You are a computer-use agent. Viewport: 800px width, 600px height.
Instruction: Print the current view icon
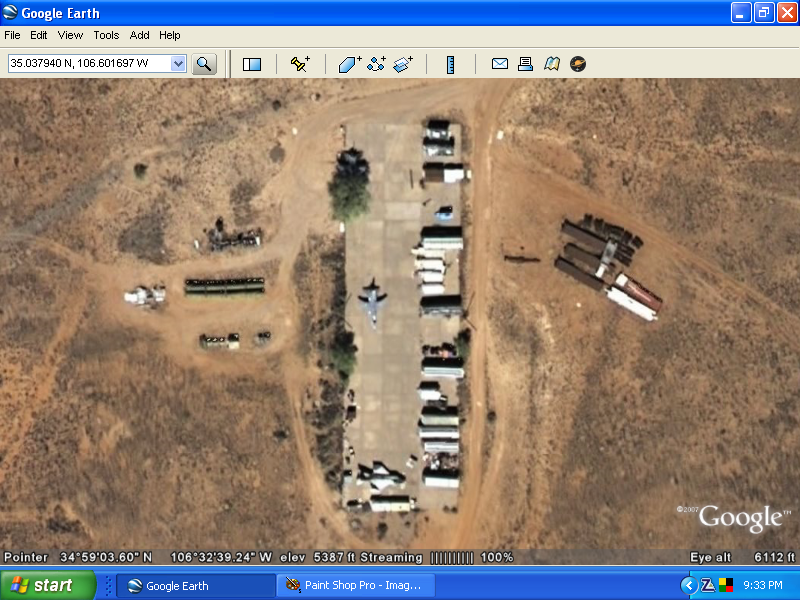pos(526,64)
